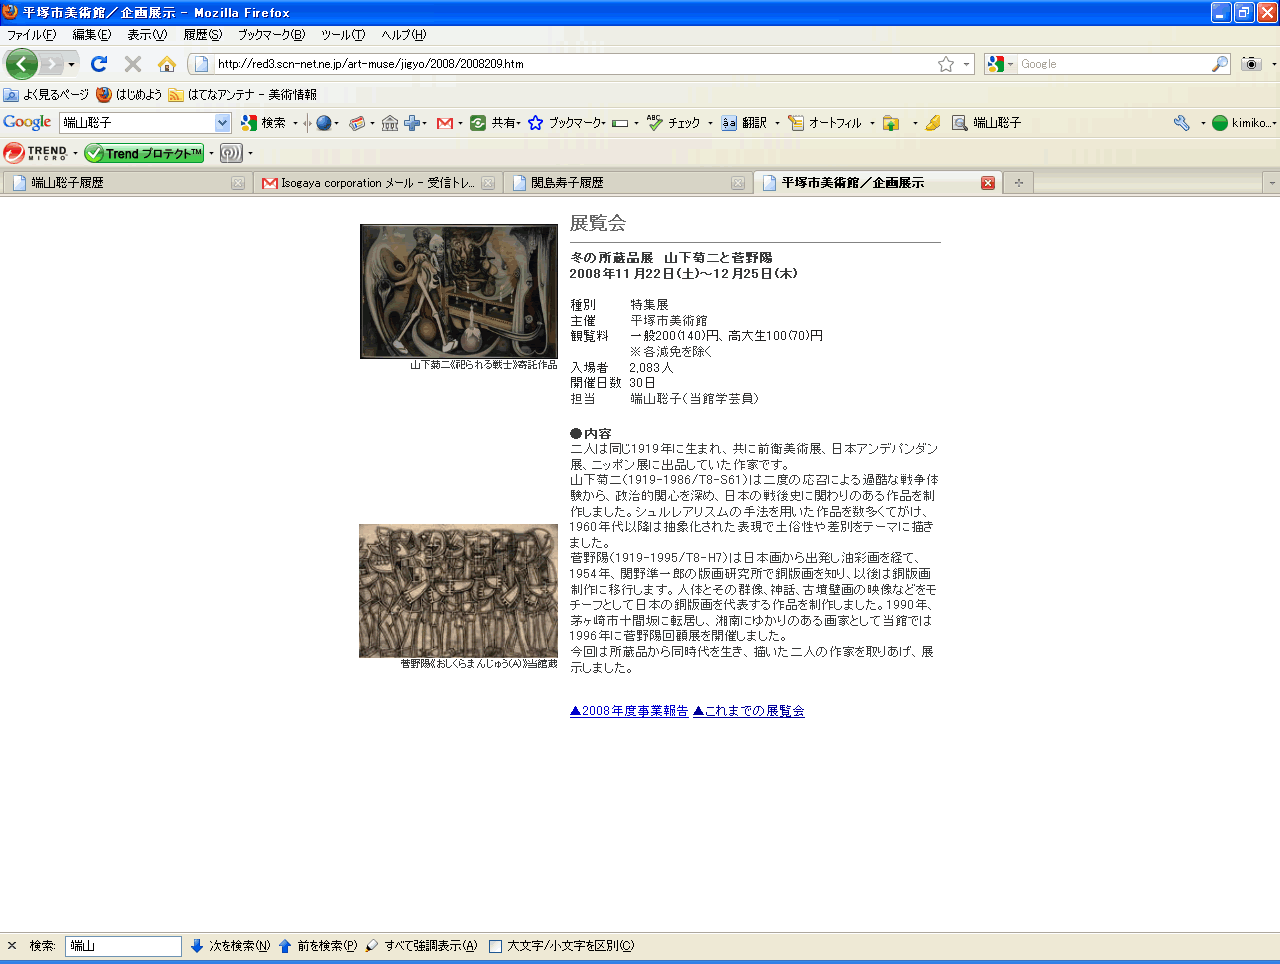Open Google Toolbar search button 検索
Viewport: 1280px width, 964px height.
[x=263, y=123]
